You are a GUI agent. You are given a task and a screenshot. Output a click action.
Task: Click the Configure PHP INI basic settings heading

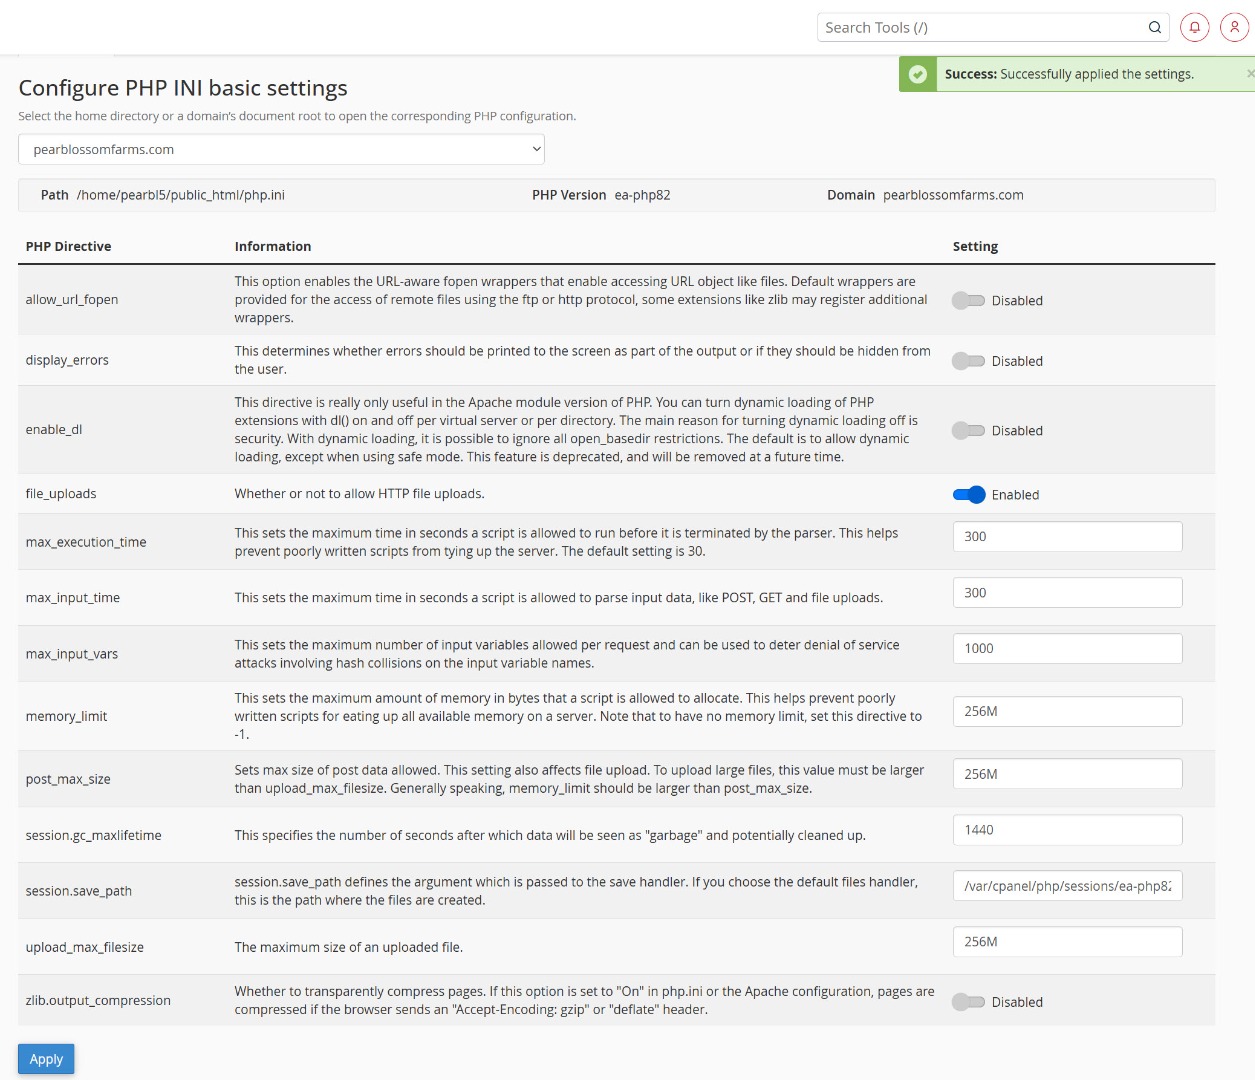point(183,88)
